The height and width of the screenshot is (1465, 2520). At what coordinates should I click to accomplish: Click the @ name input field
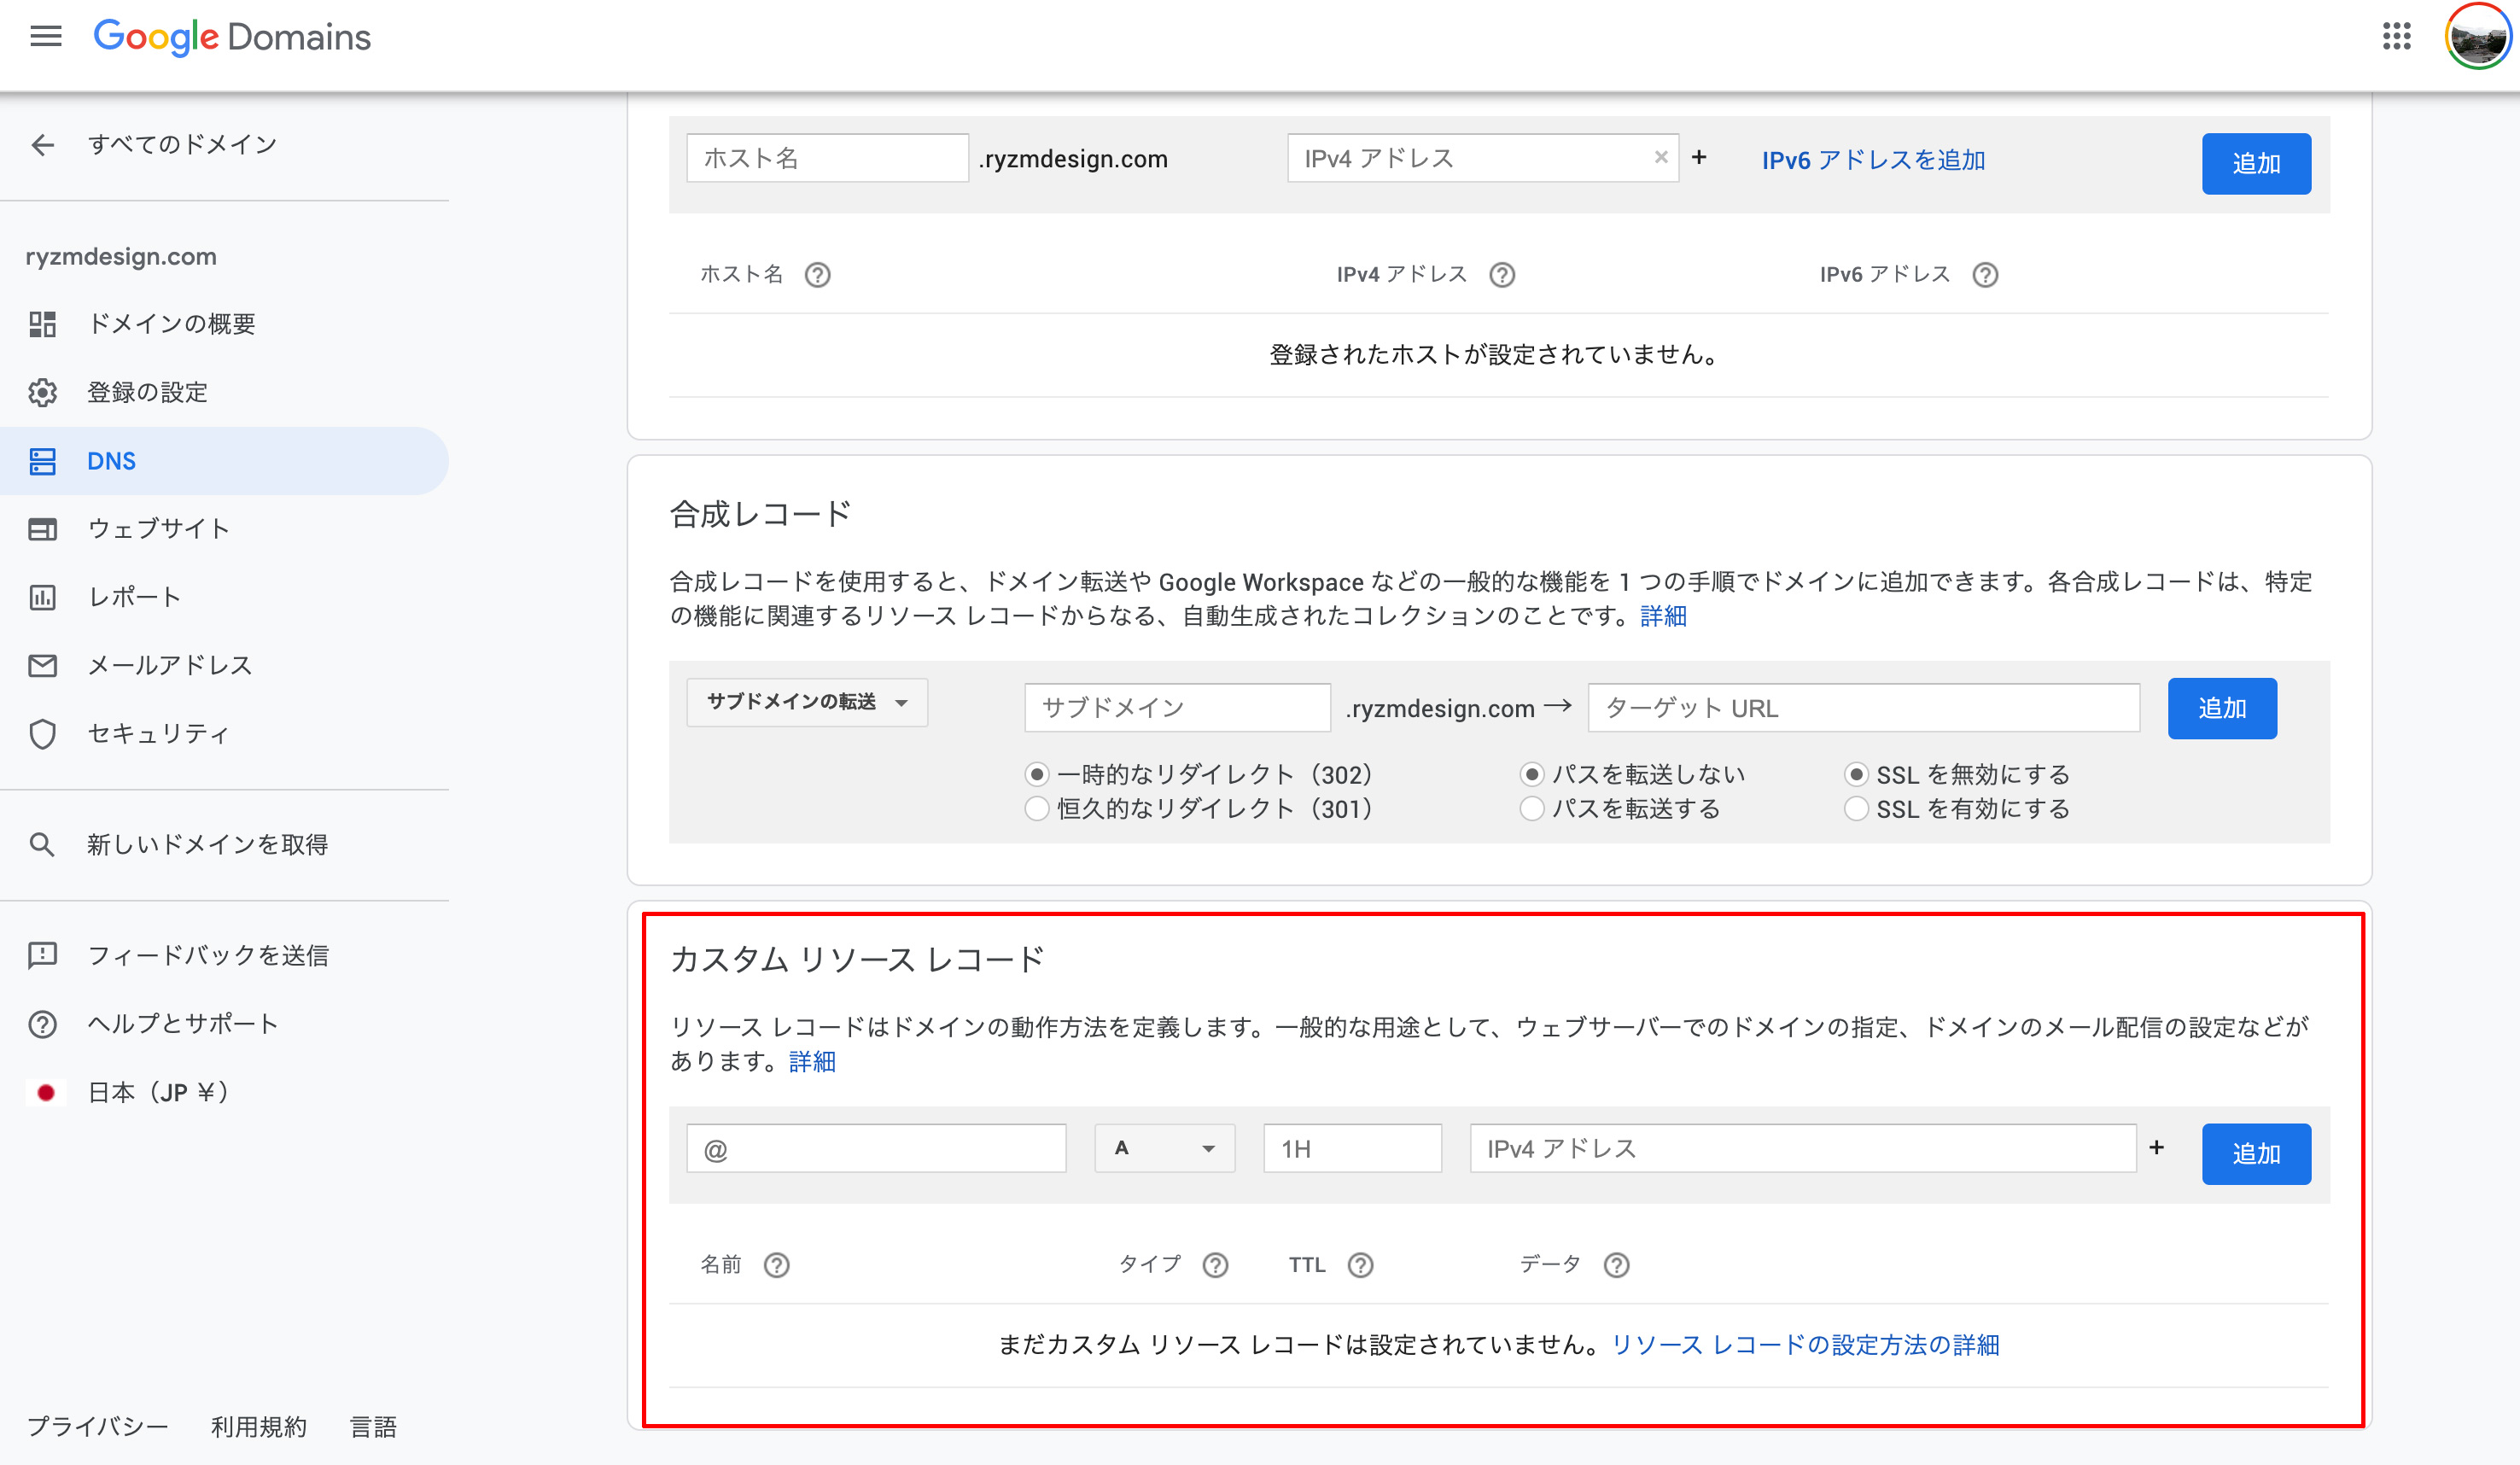(876, 1148)
